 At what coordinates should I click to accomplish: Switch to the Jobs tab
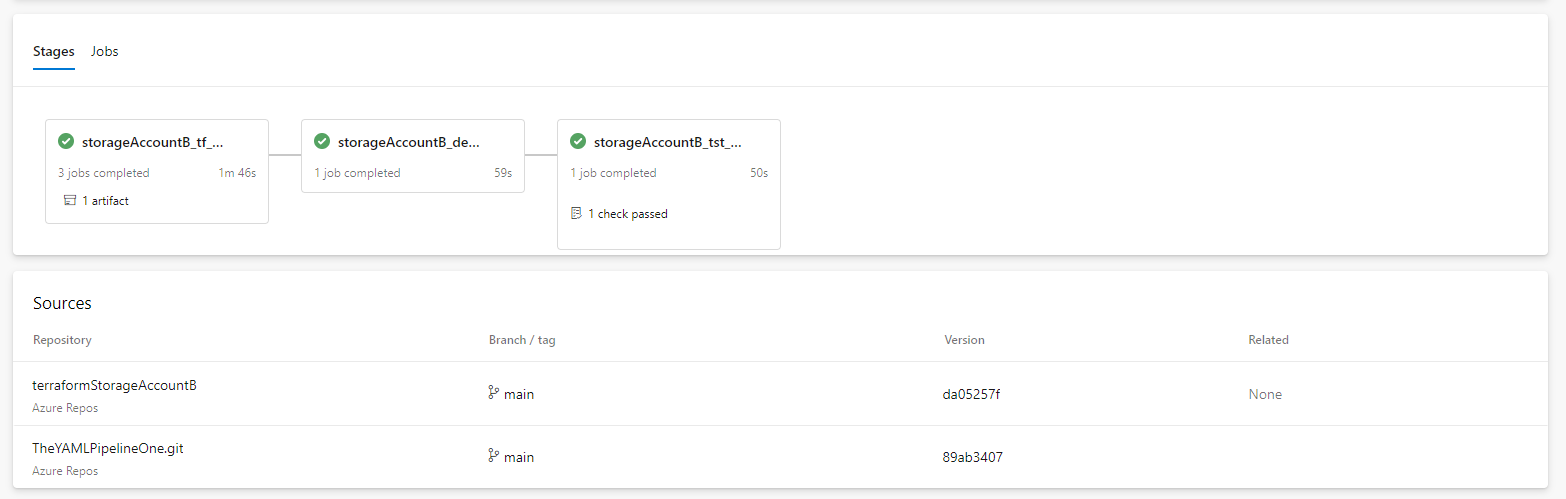pyautogui.click(x=105, y=51)
